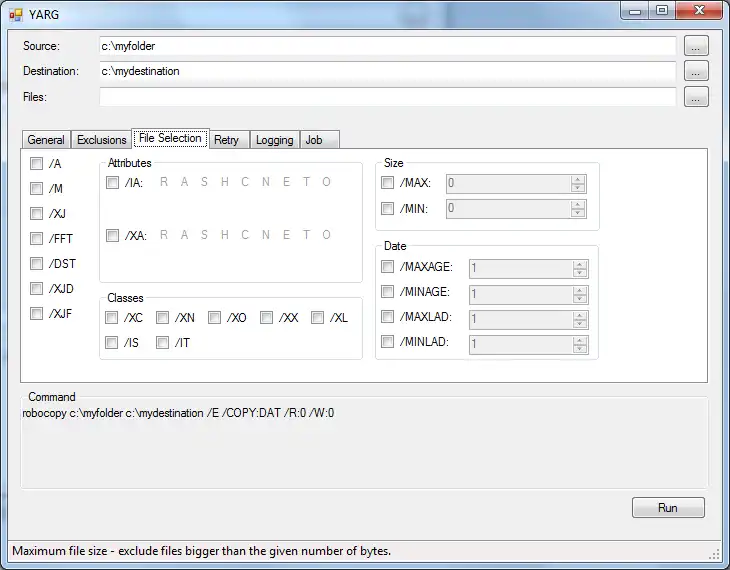Switch to the Job tab
Viewport: 730px width, 570px height.
[319, 140]
